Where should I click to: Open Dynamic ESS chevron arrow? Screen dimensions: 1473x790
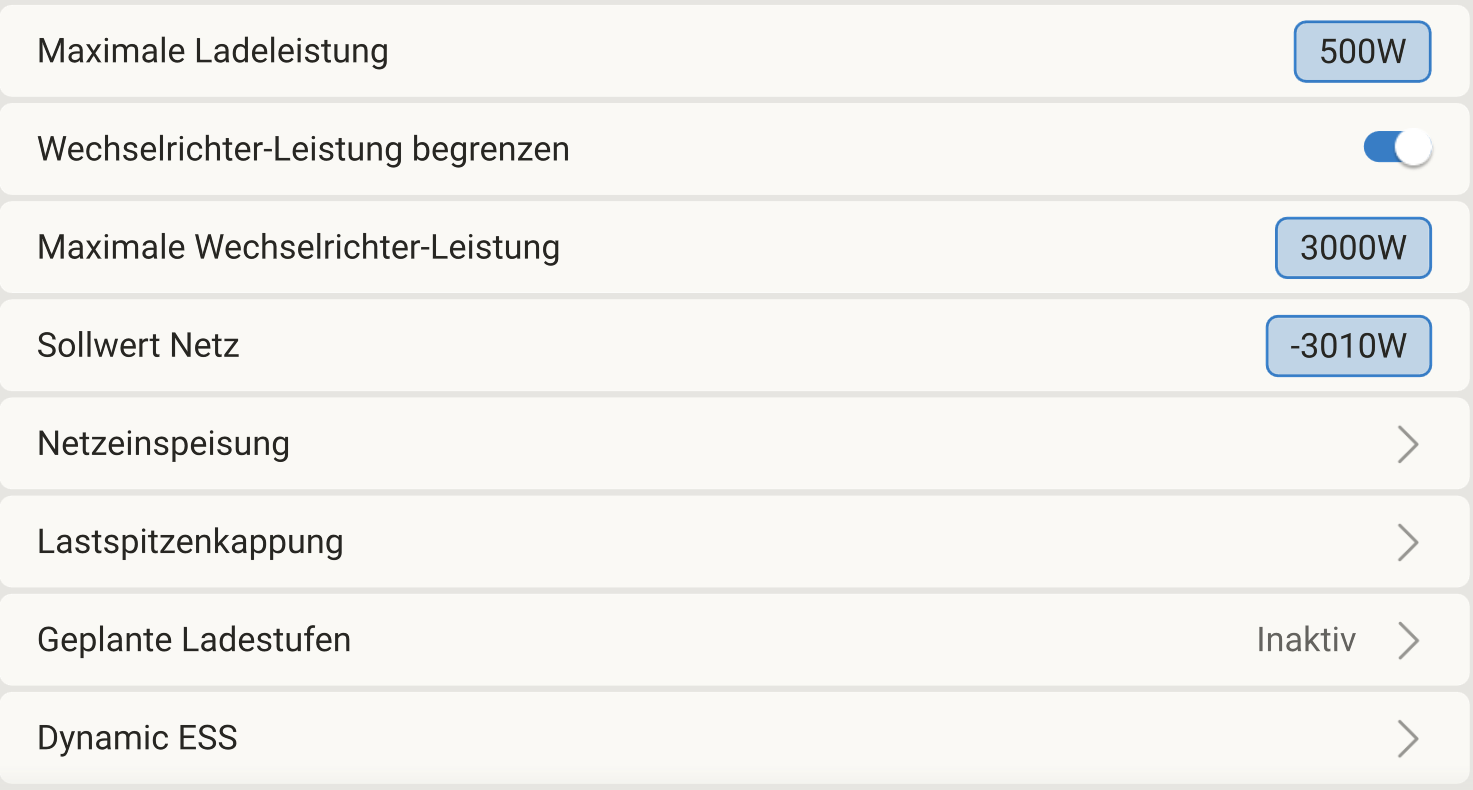[1407, 739]
